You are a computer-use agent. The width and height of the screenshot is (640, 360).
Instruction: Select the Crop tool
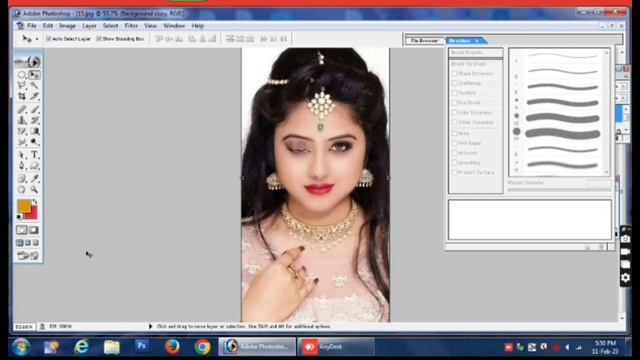click(x=22, y=96)
